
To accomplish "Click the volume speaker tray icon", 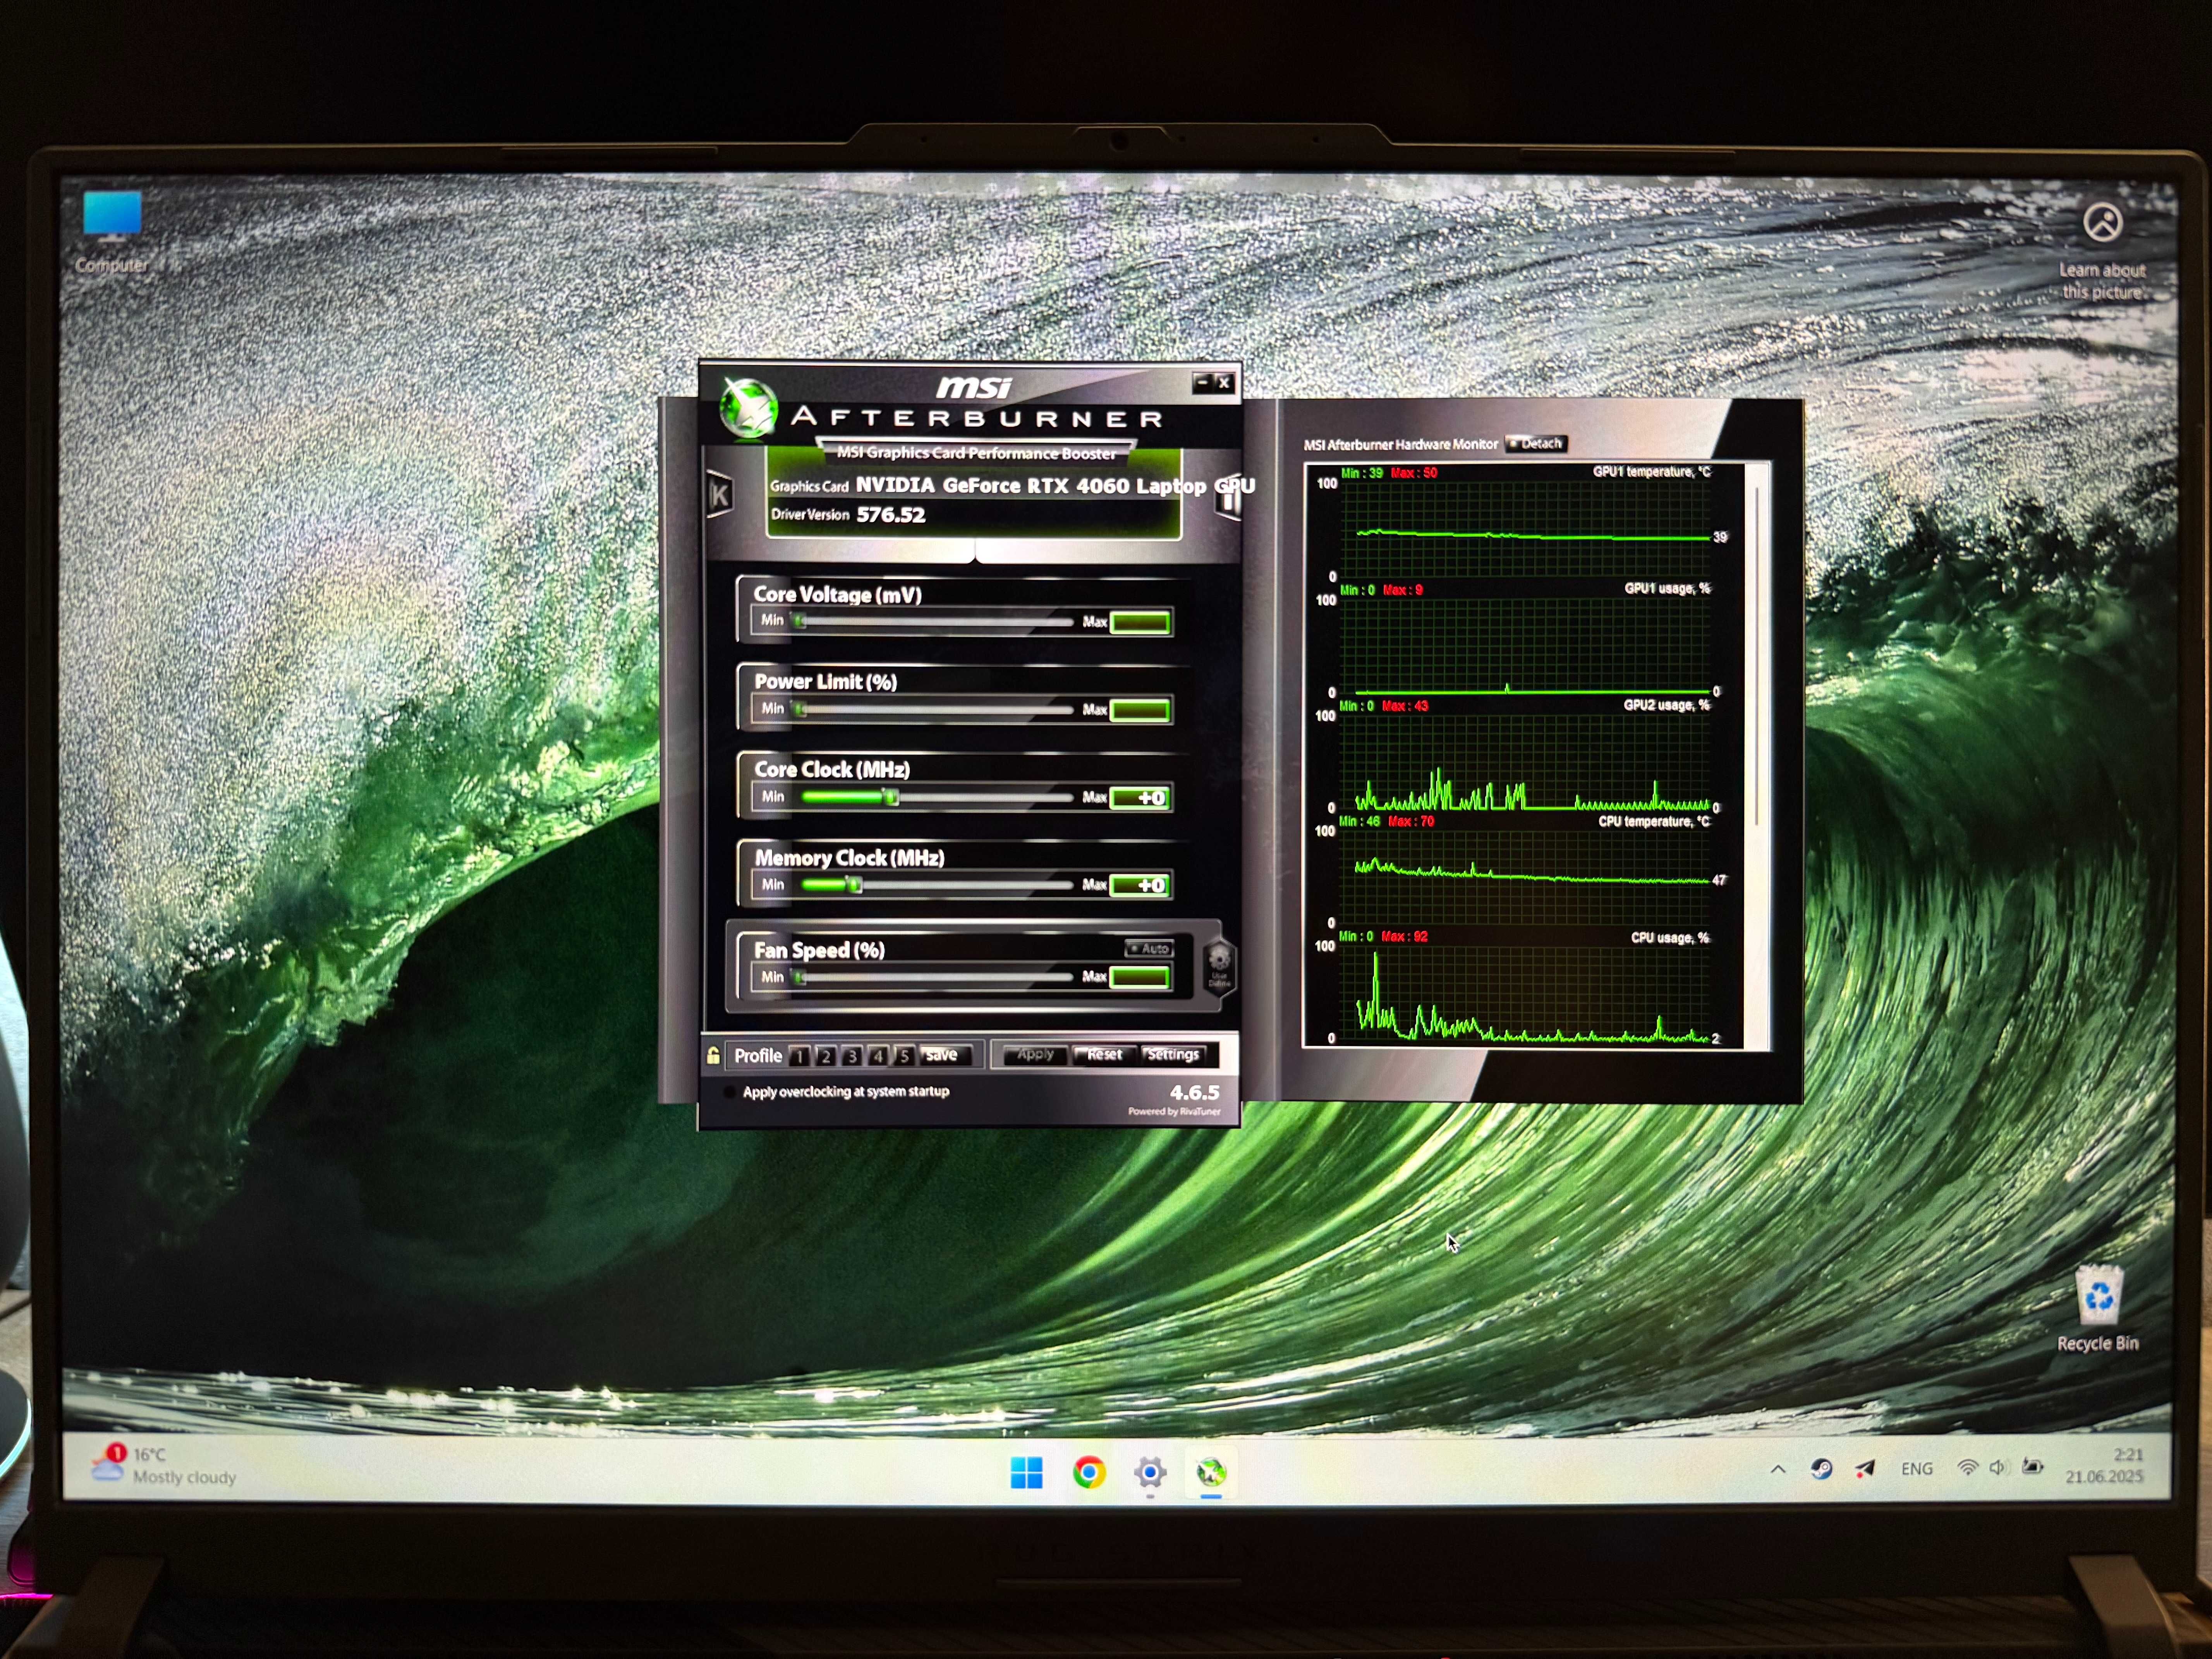I will click(1998, 1468).
